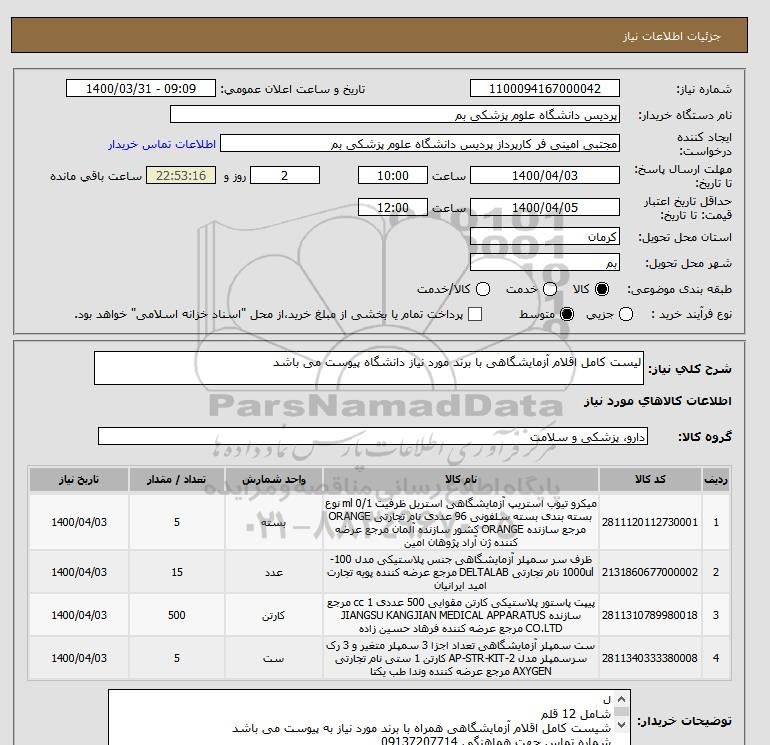
Task: Click the تاریخ نیاز column header
Action: [x=79, y=479]
